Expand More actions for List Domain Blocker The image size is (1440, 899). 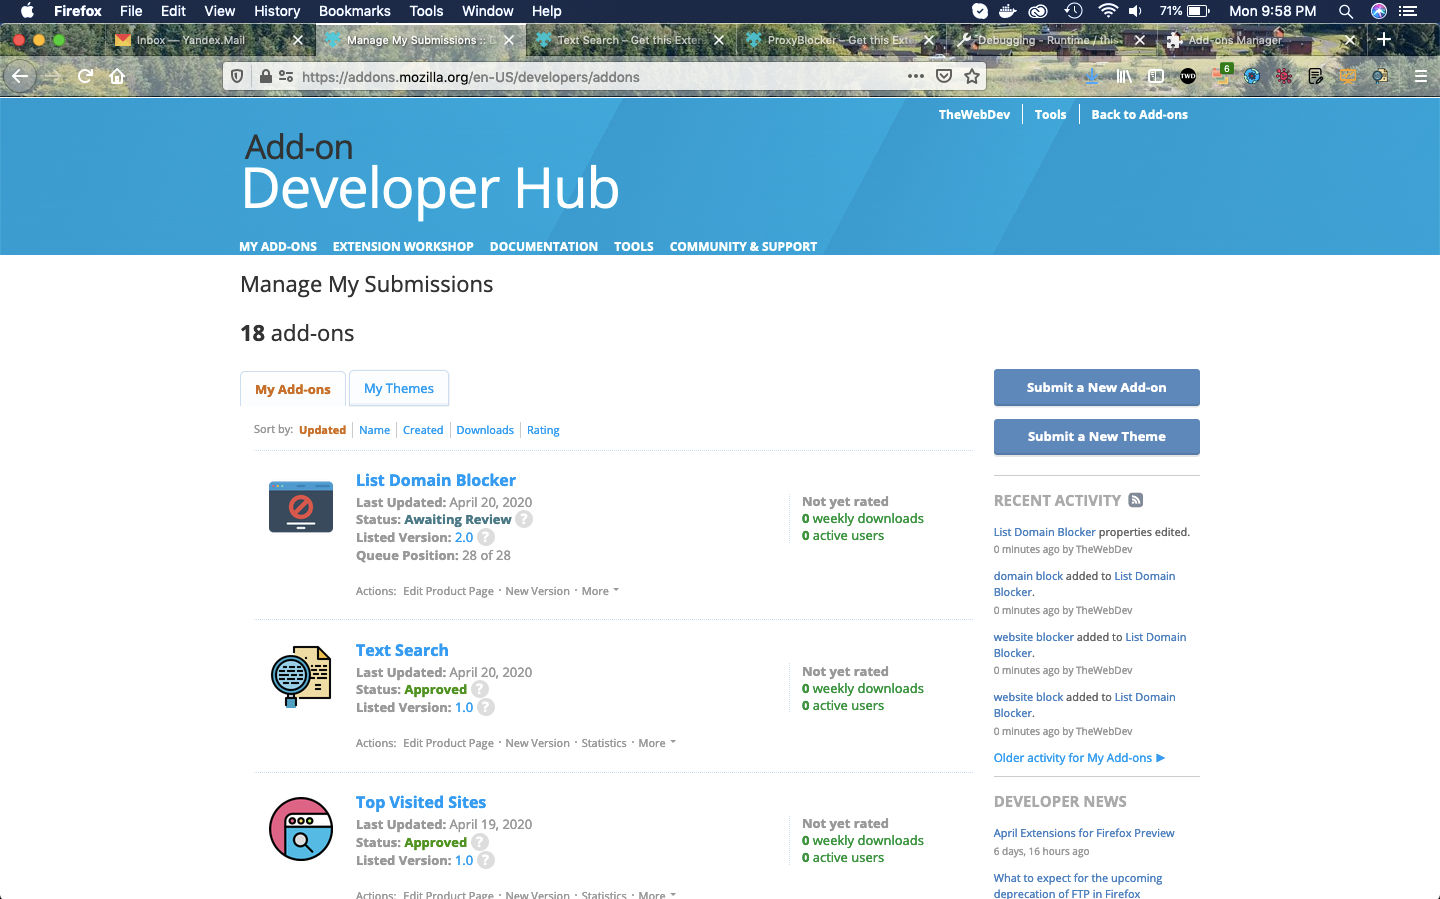(x=600, y=591)
